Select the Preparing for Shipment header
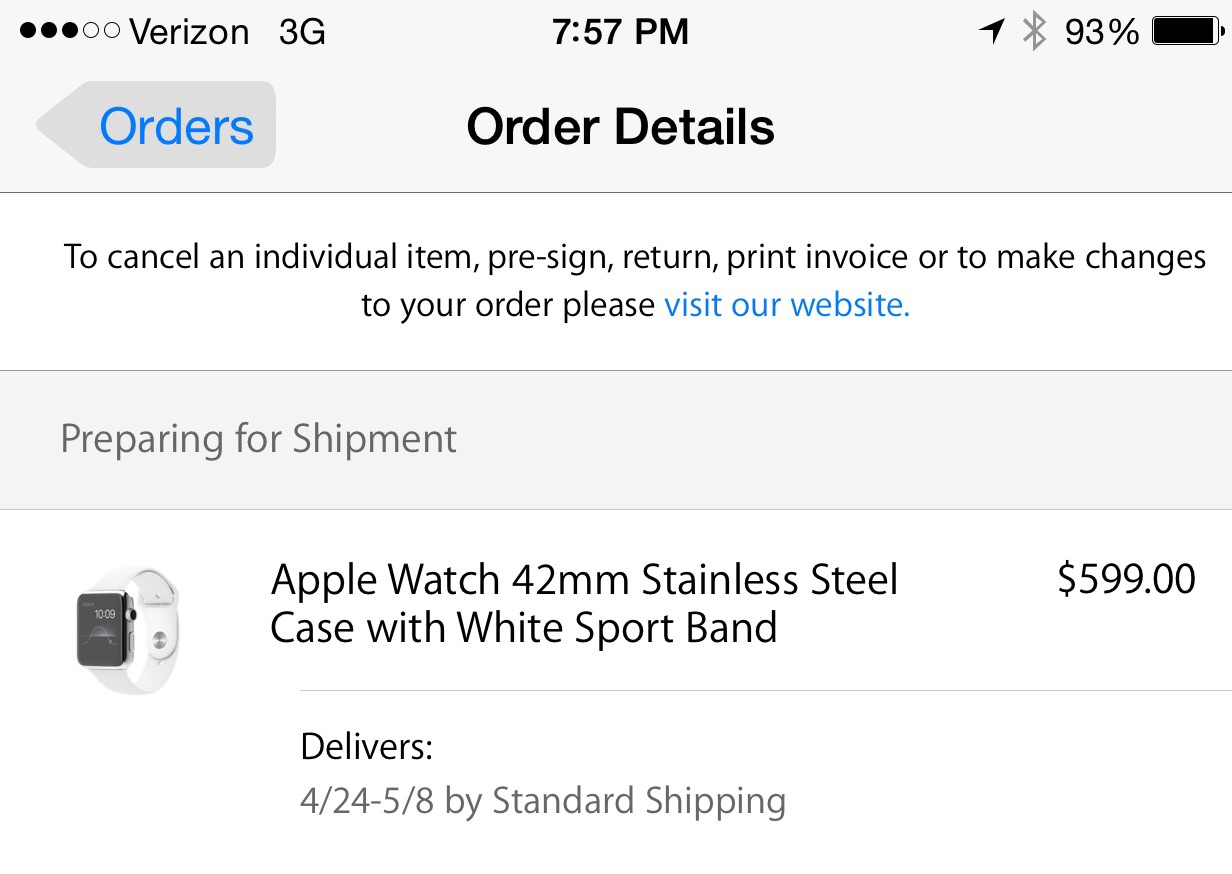Viewport: 1232px width, 874px height. coord(259,439)
